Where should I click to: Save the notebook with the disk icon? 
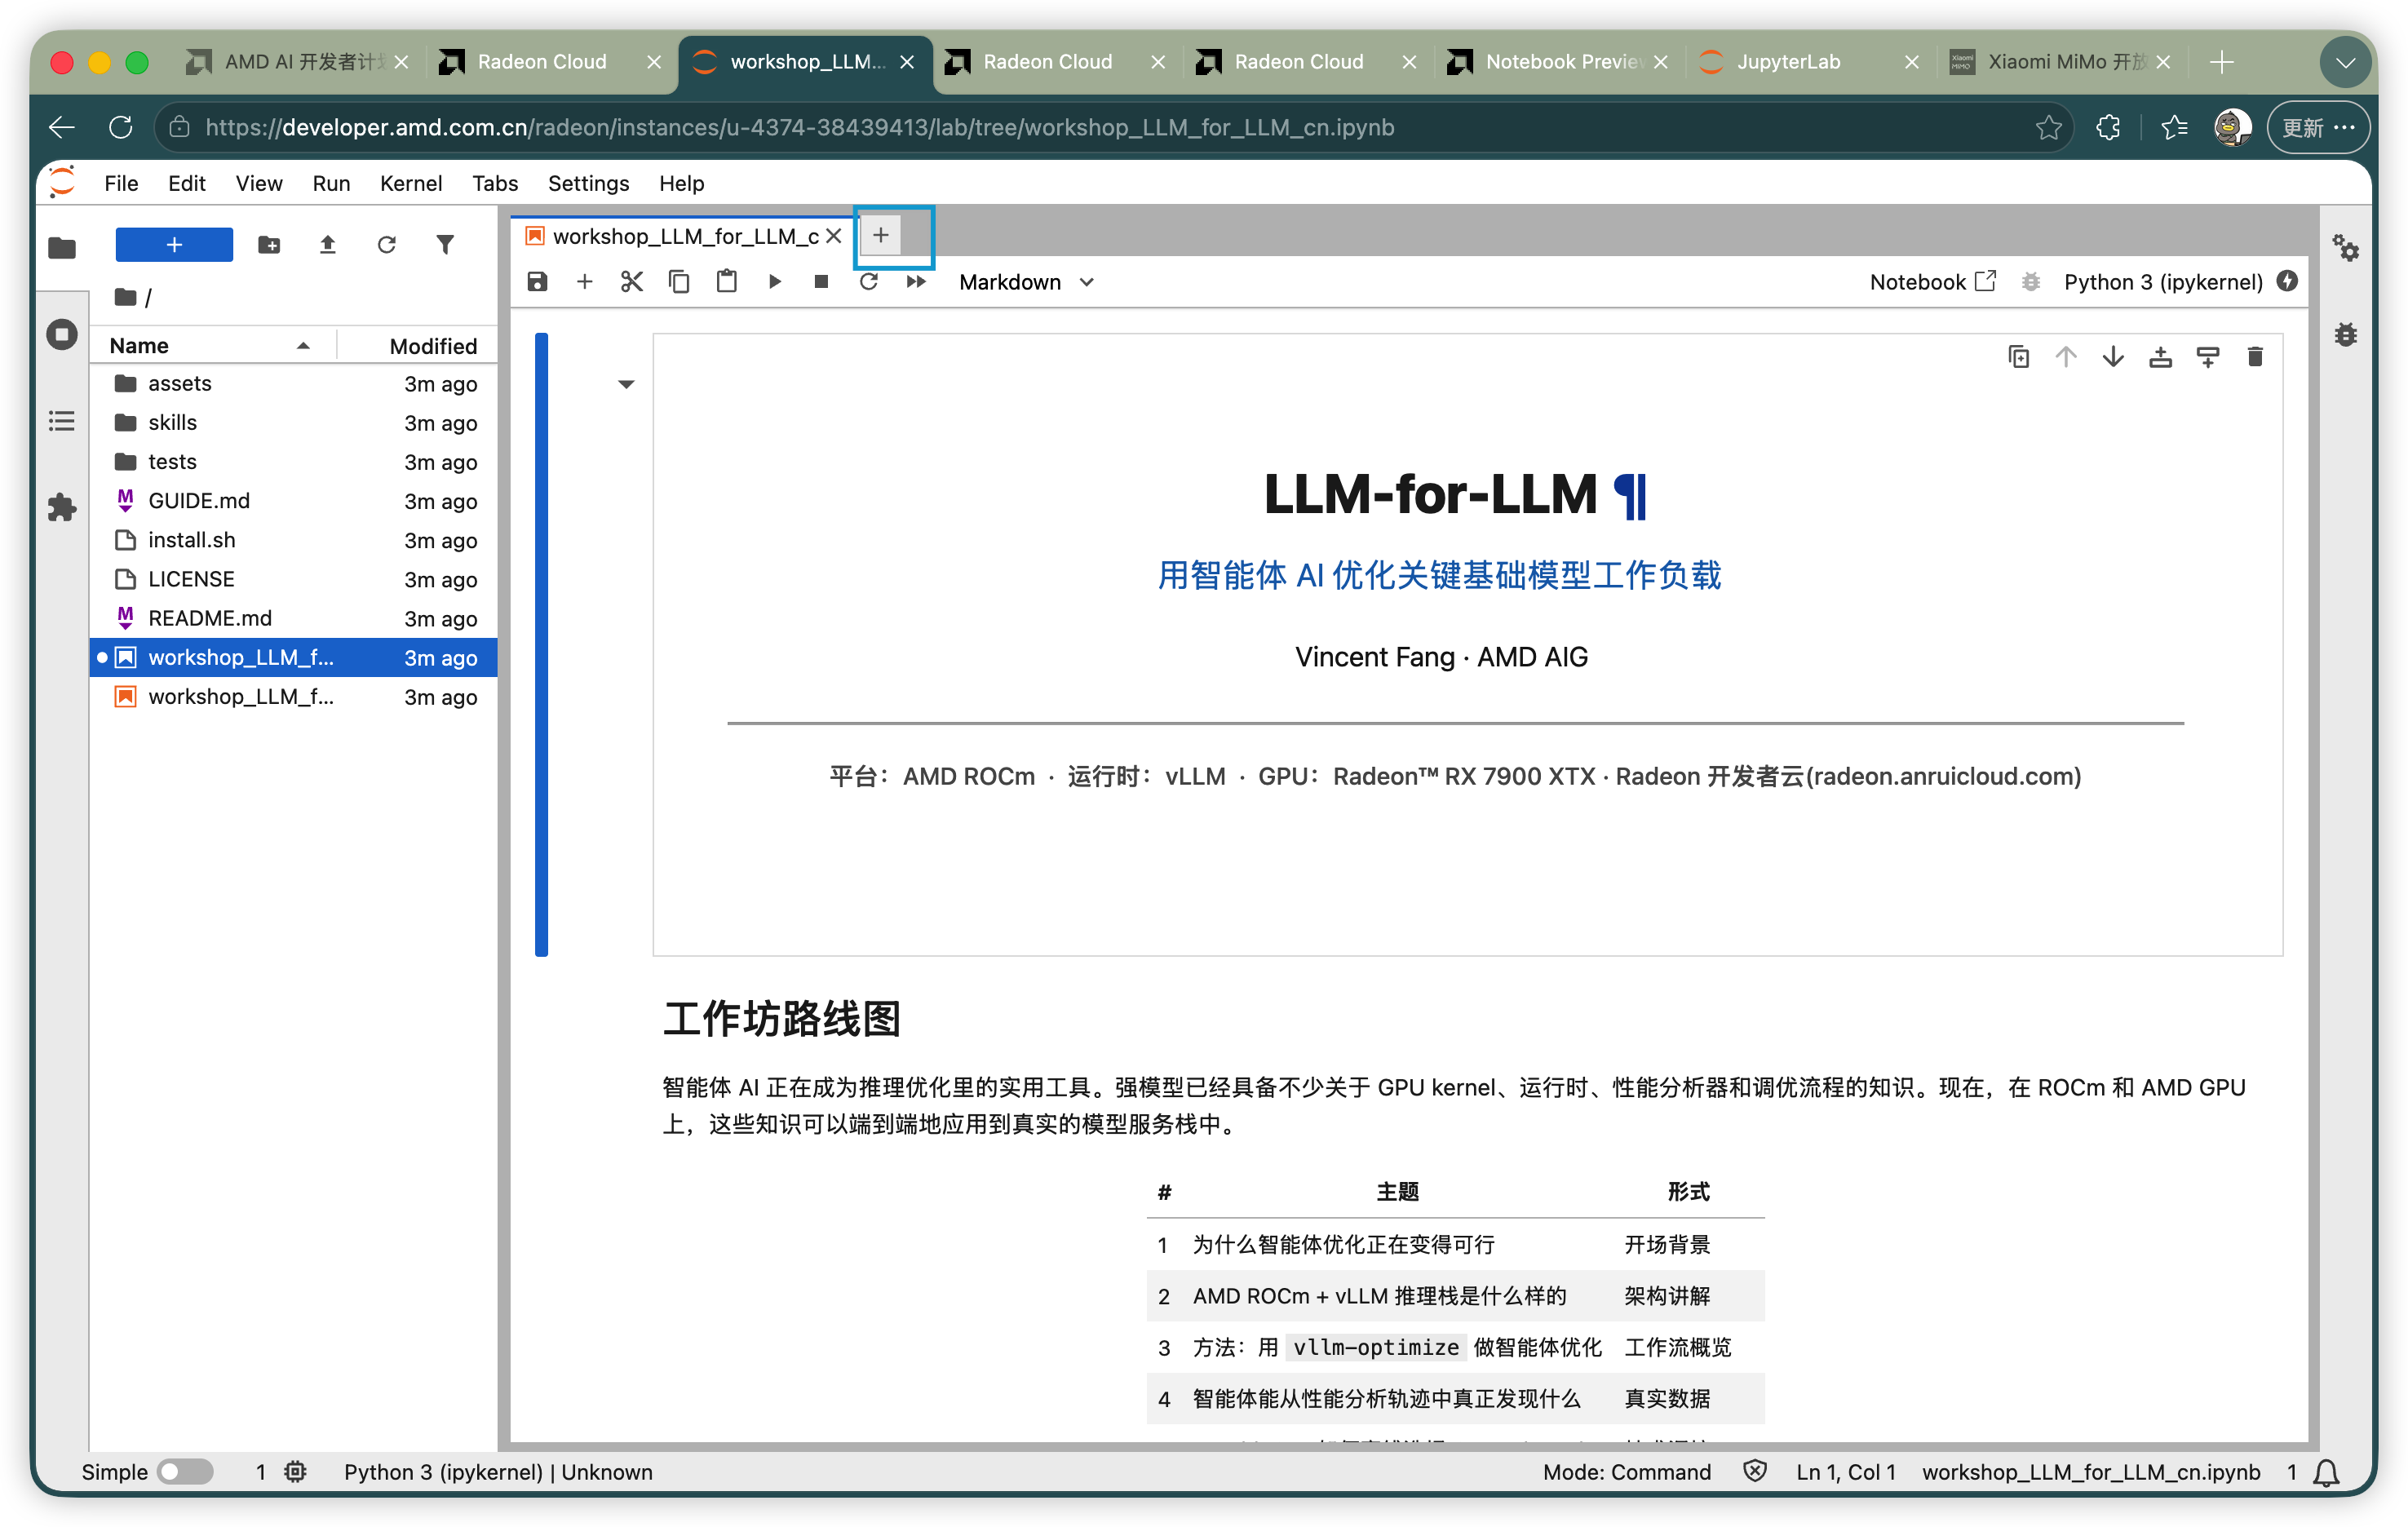pos(537,282)
